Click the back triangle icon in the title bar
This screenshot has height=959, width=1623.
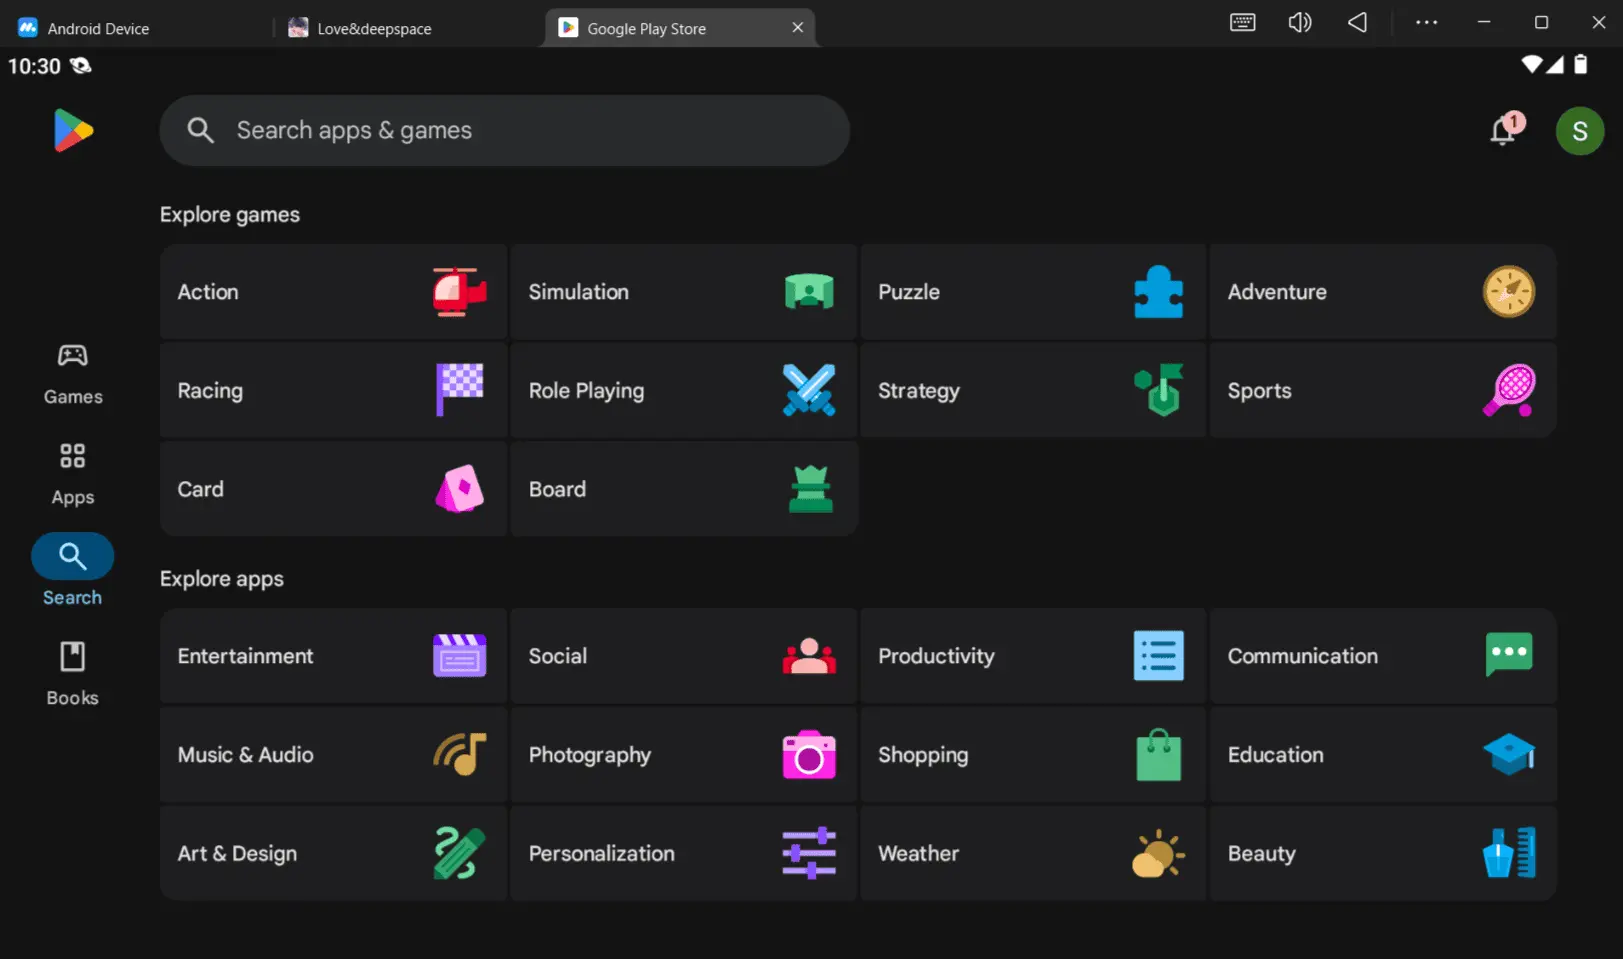[1357, 23]
